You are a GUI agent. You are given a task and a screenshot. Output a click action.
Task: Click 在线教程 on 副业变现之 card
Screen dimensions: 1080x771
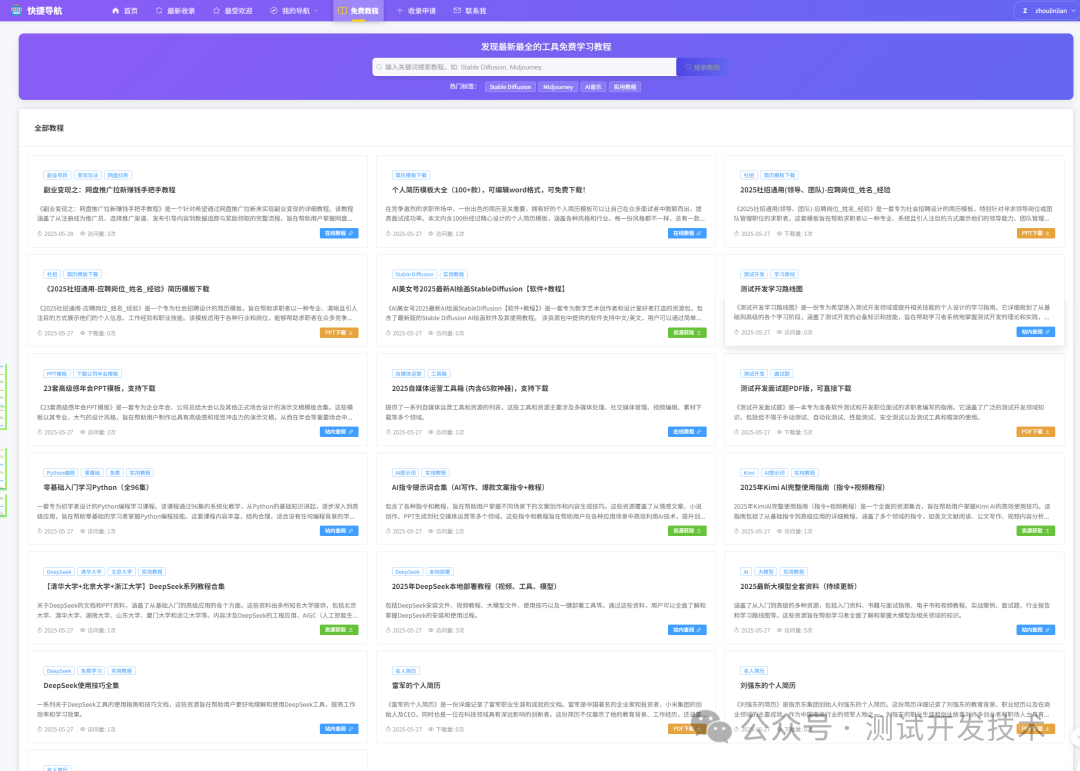338,233
